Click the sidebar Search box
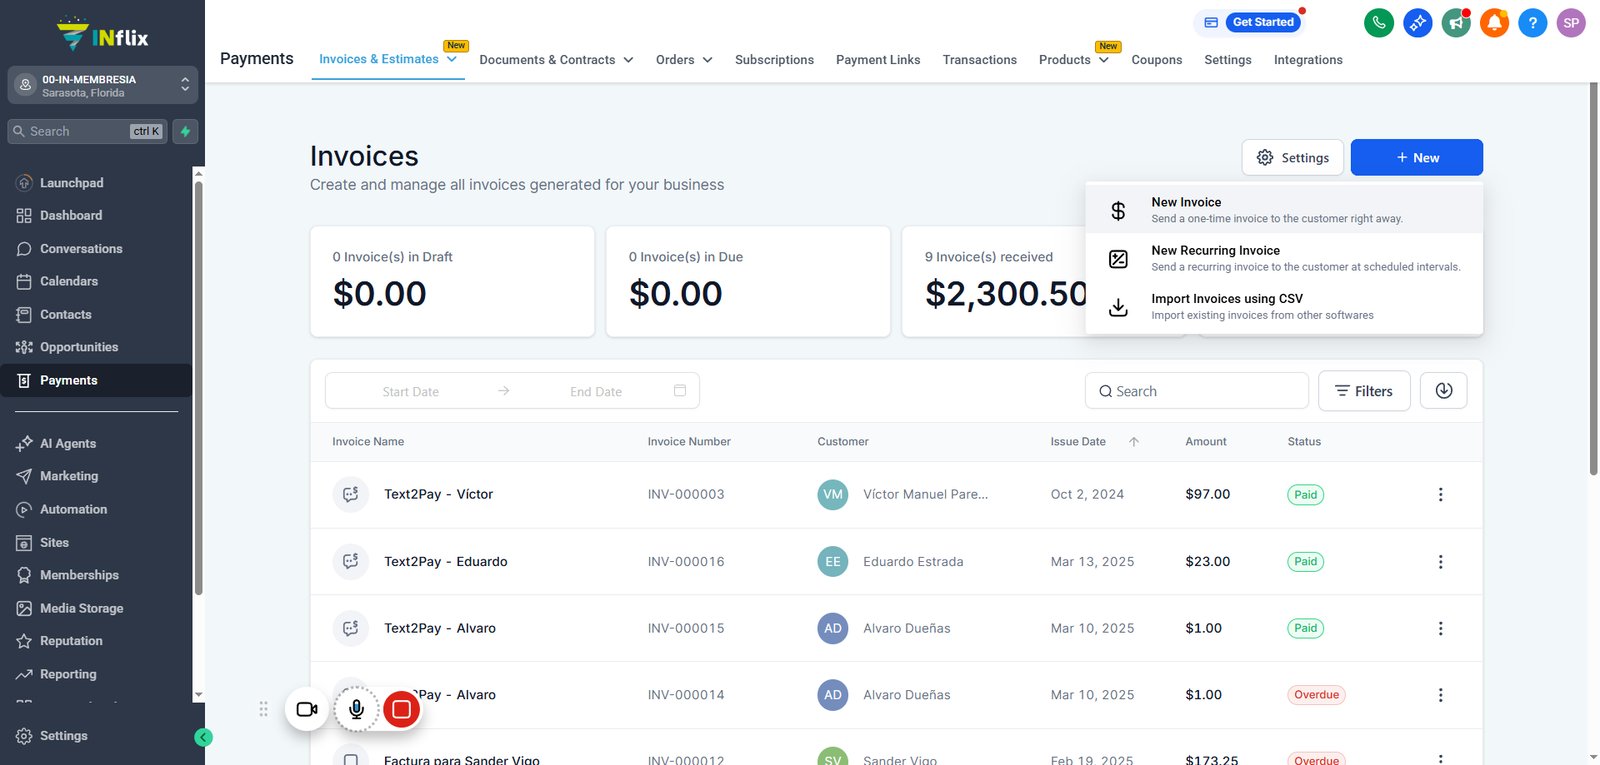This screenshot has height=765, width=1600. tap(88, 131)
